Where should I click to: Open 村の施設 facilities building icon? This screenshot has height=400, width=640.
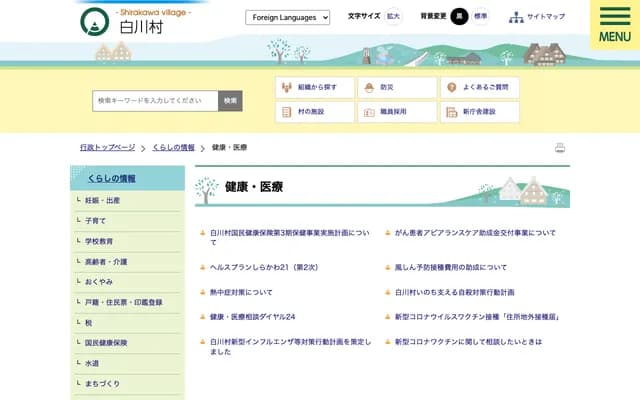coord(314,112)
